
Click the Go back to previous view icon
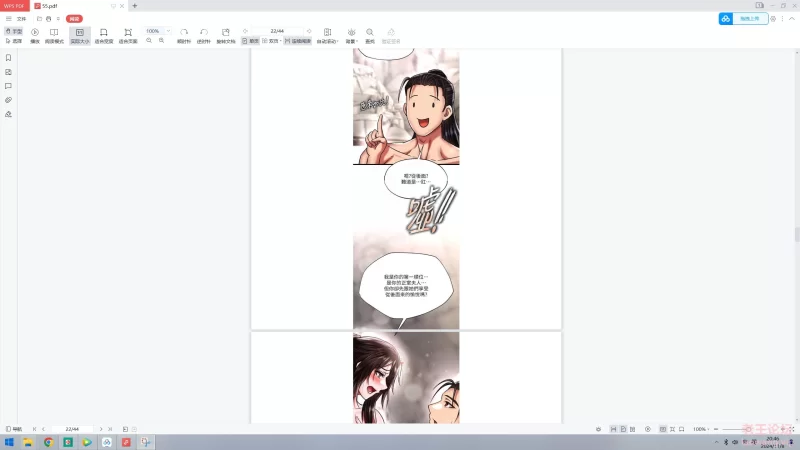pos(126,429)
